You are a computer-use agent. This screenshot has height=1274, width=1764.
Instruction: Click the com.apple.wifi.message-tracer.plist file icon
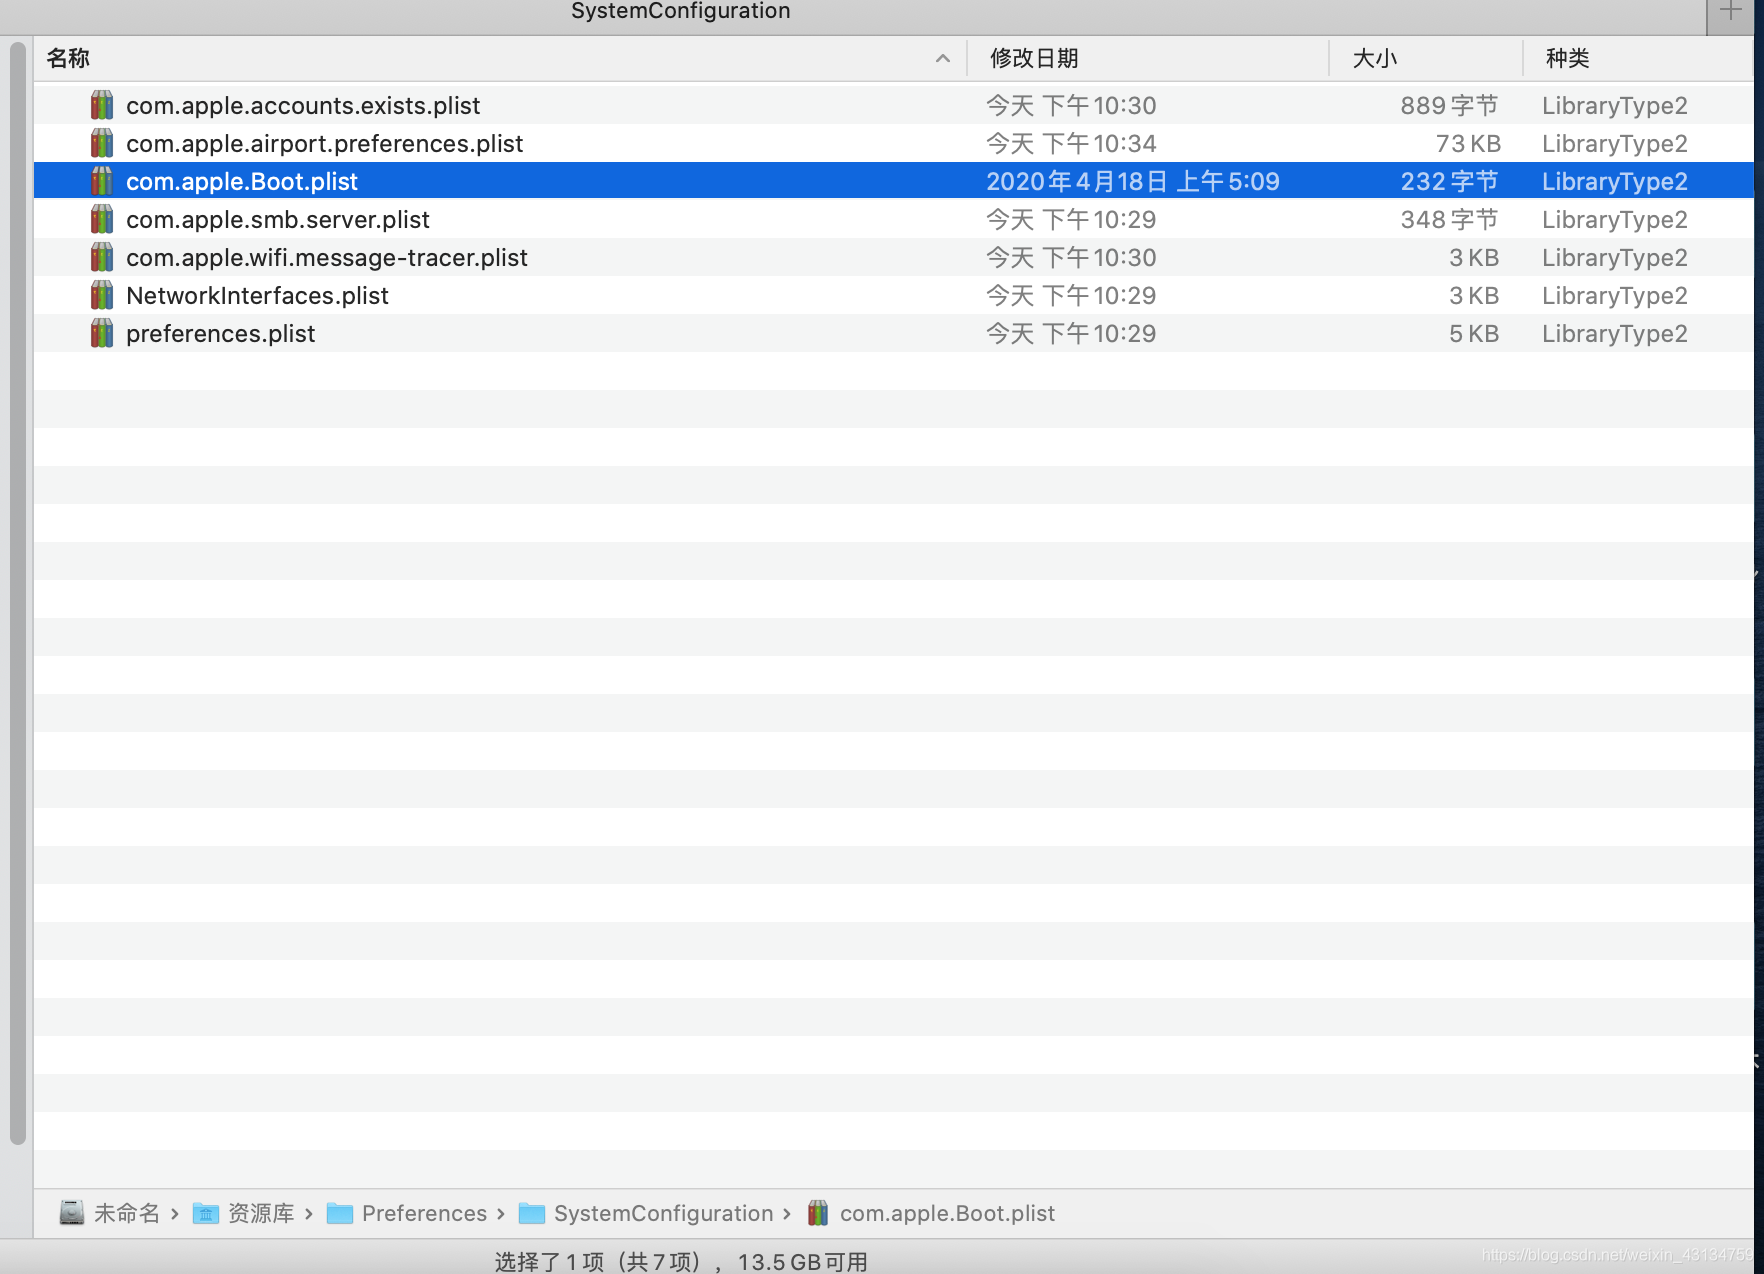pyautogui.click(x=102, y=257)
